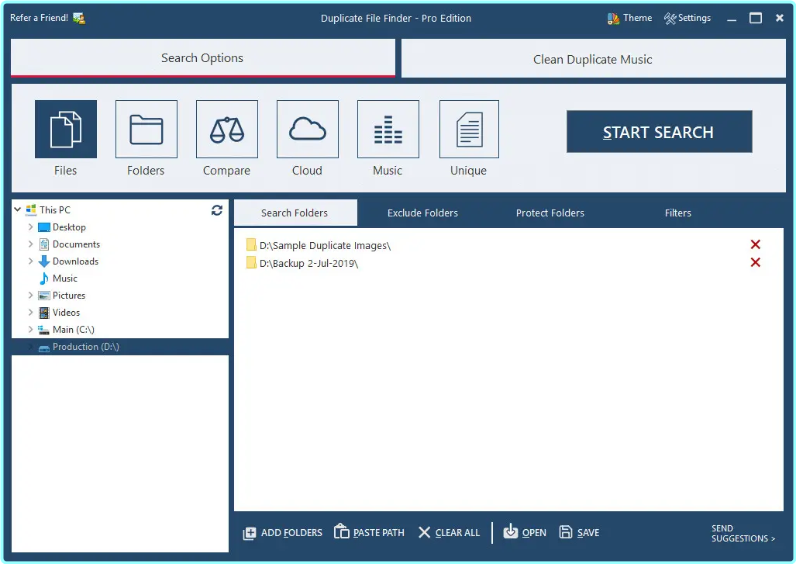Click the Videos film icon in tree
This screenshot has width=796, height=564.
44,312
